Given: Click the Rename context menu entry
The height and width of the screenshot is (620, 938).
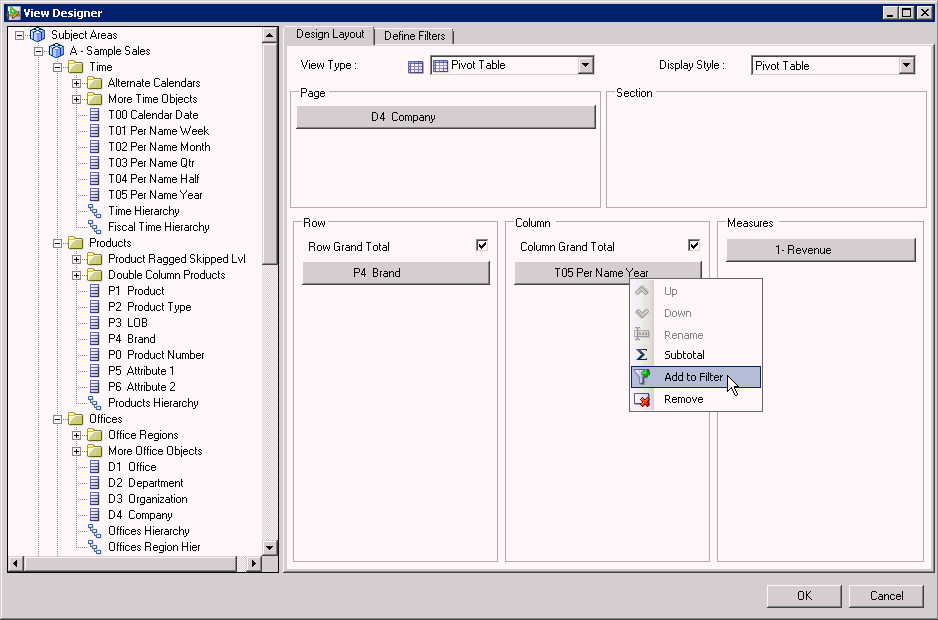Looking at the screenshot, I should (x=696, y=335).
